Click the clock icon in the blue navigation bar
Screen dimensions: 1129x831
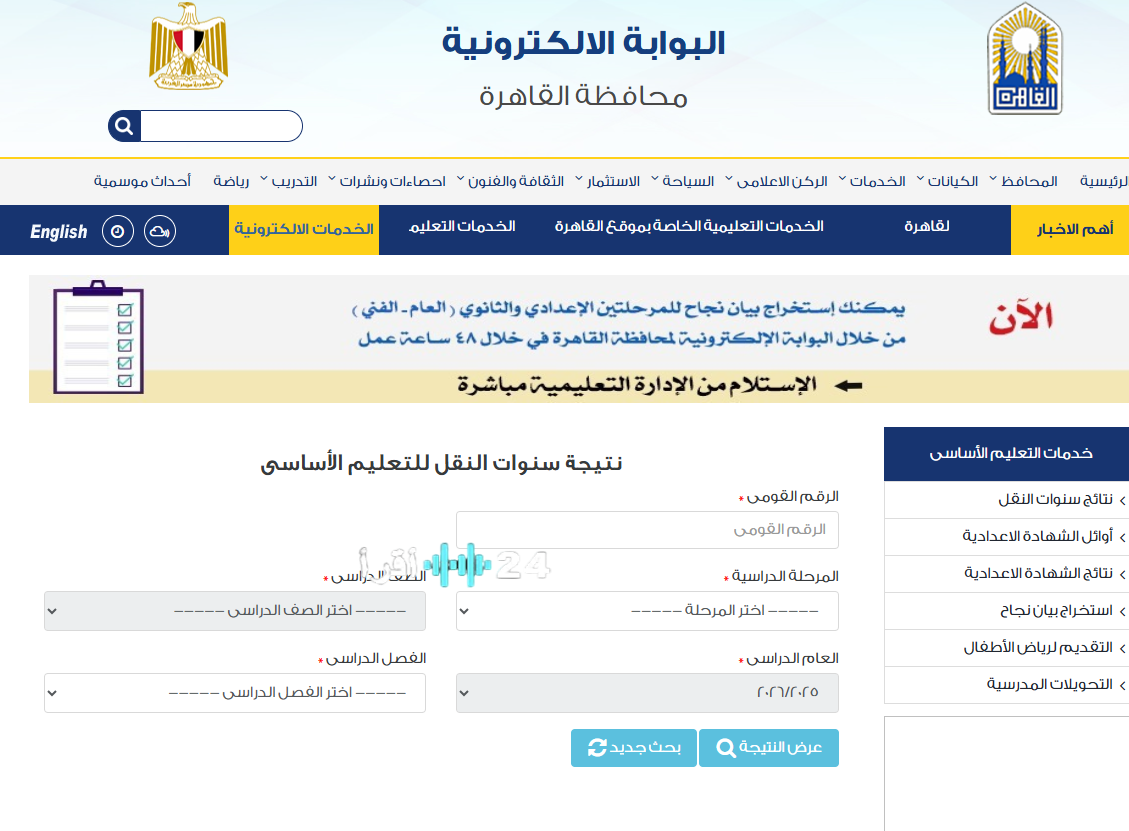coord(117,230)
